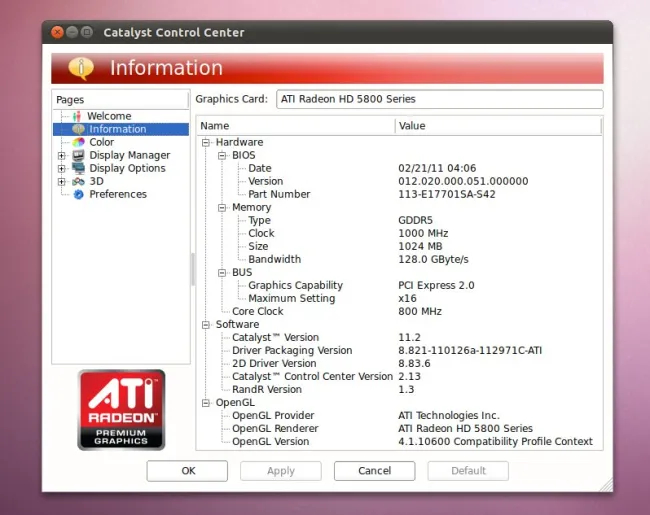The image size is (650, 515).
Task: Collapse the Software section
Action: pos(207,325)
